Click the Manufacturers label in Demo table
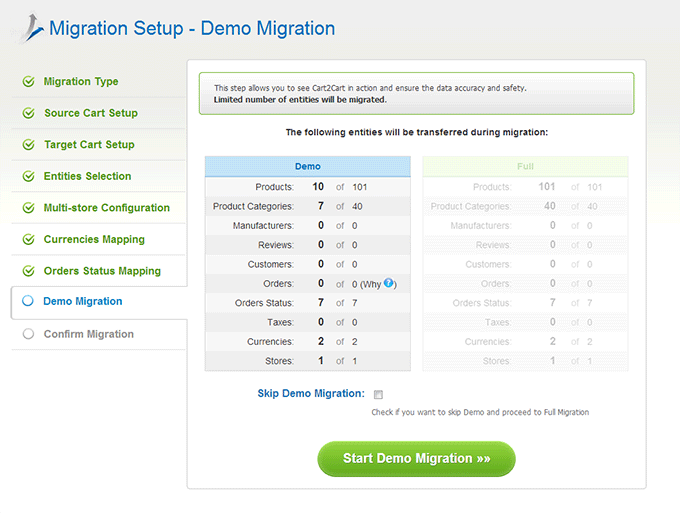Screen dimensions: 680x513 pos(263,226)
